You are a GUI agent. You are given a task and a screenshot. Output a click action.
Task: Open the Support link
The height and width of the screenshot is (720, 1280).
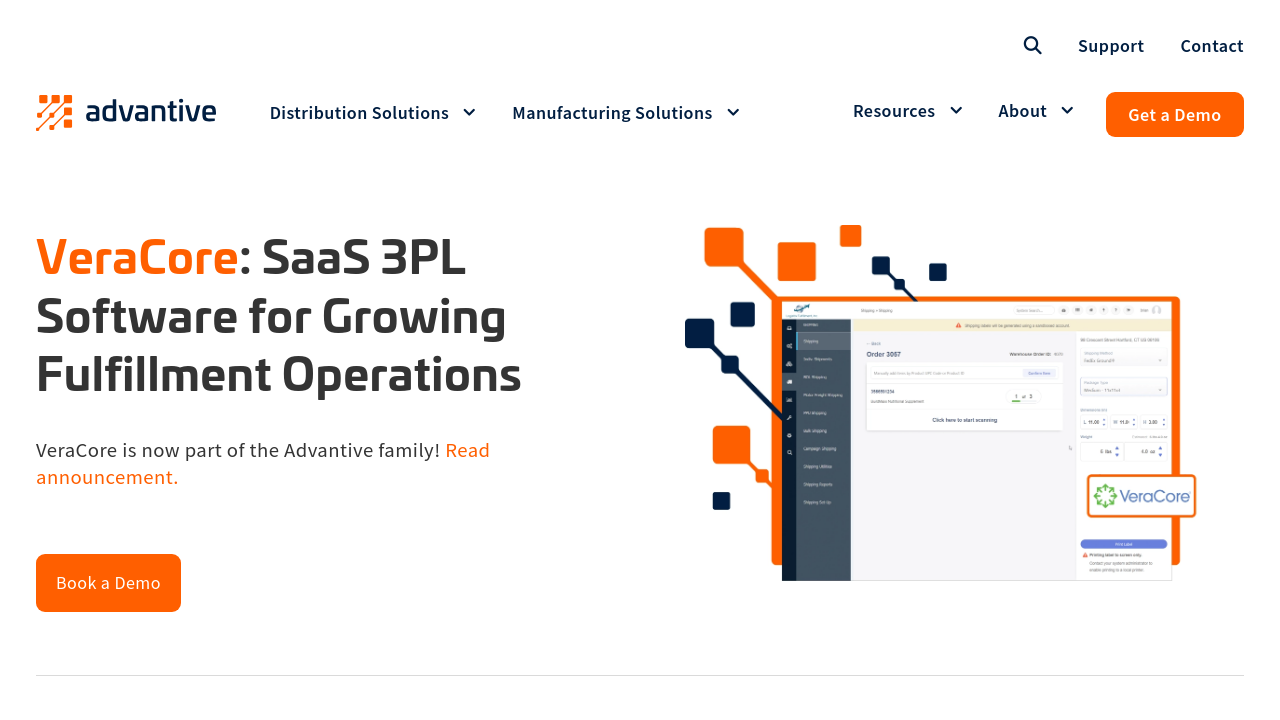[1111, 46]
